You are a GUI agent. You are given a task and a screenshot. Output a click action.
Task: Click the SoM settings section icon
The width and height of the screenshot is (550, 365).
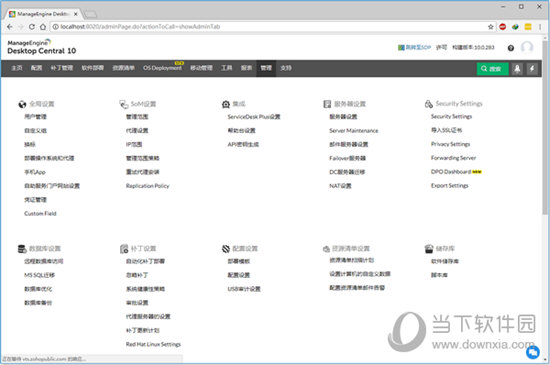point(123,104)
